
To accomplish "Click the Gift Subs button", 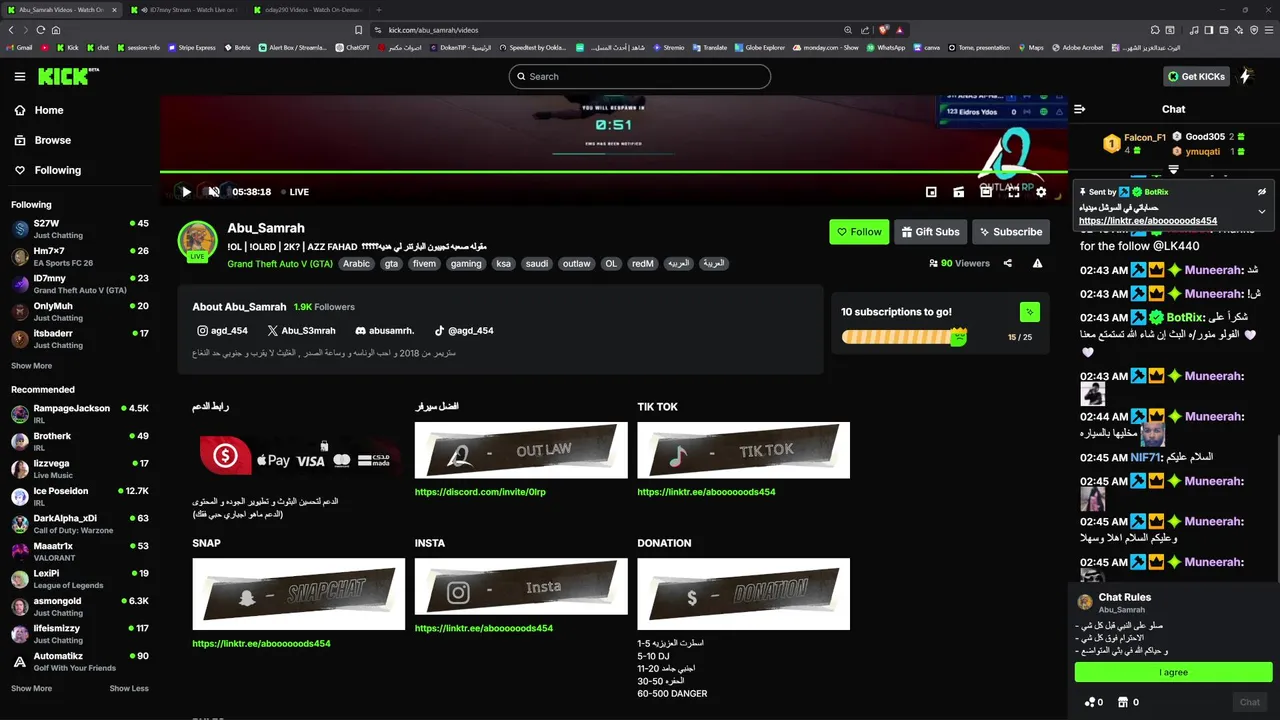I will coord(930,232).
